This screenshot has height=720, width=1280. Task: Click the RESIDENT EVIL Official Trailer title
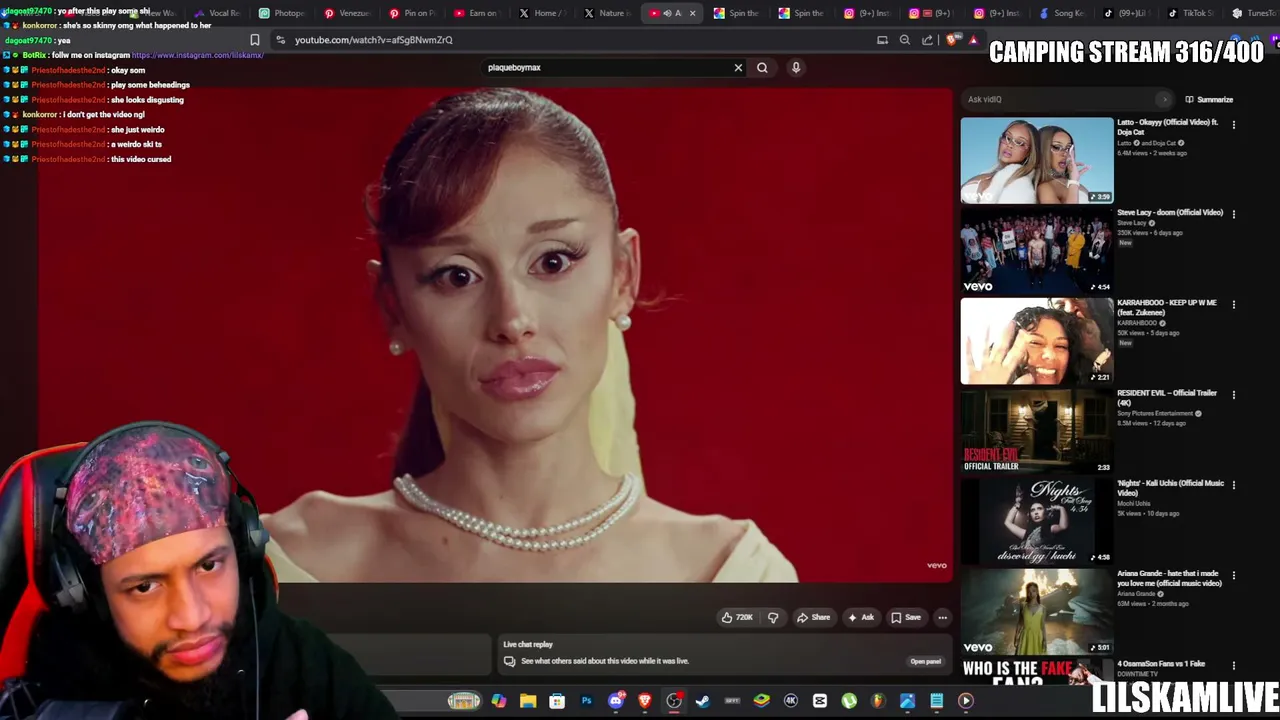click(x=1167, y=398)
